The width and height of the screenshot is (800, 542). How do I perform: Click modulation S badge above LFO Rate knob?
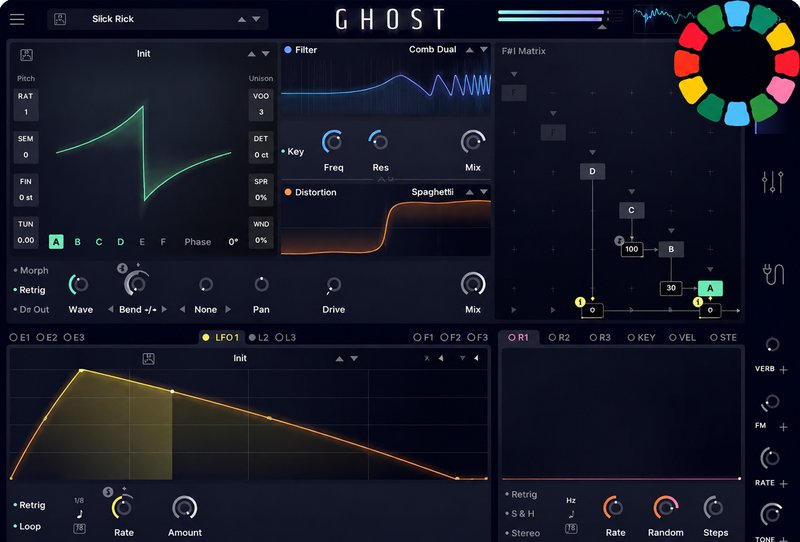coord(108,492)
